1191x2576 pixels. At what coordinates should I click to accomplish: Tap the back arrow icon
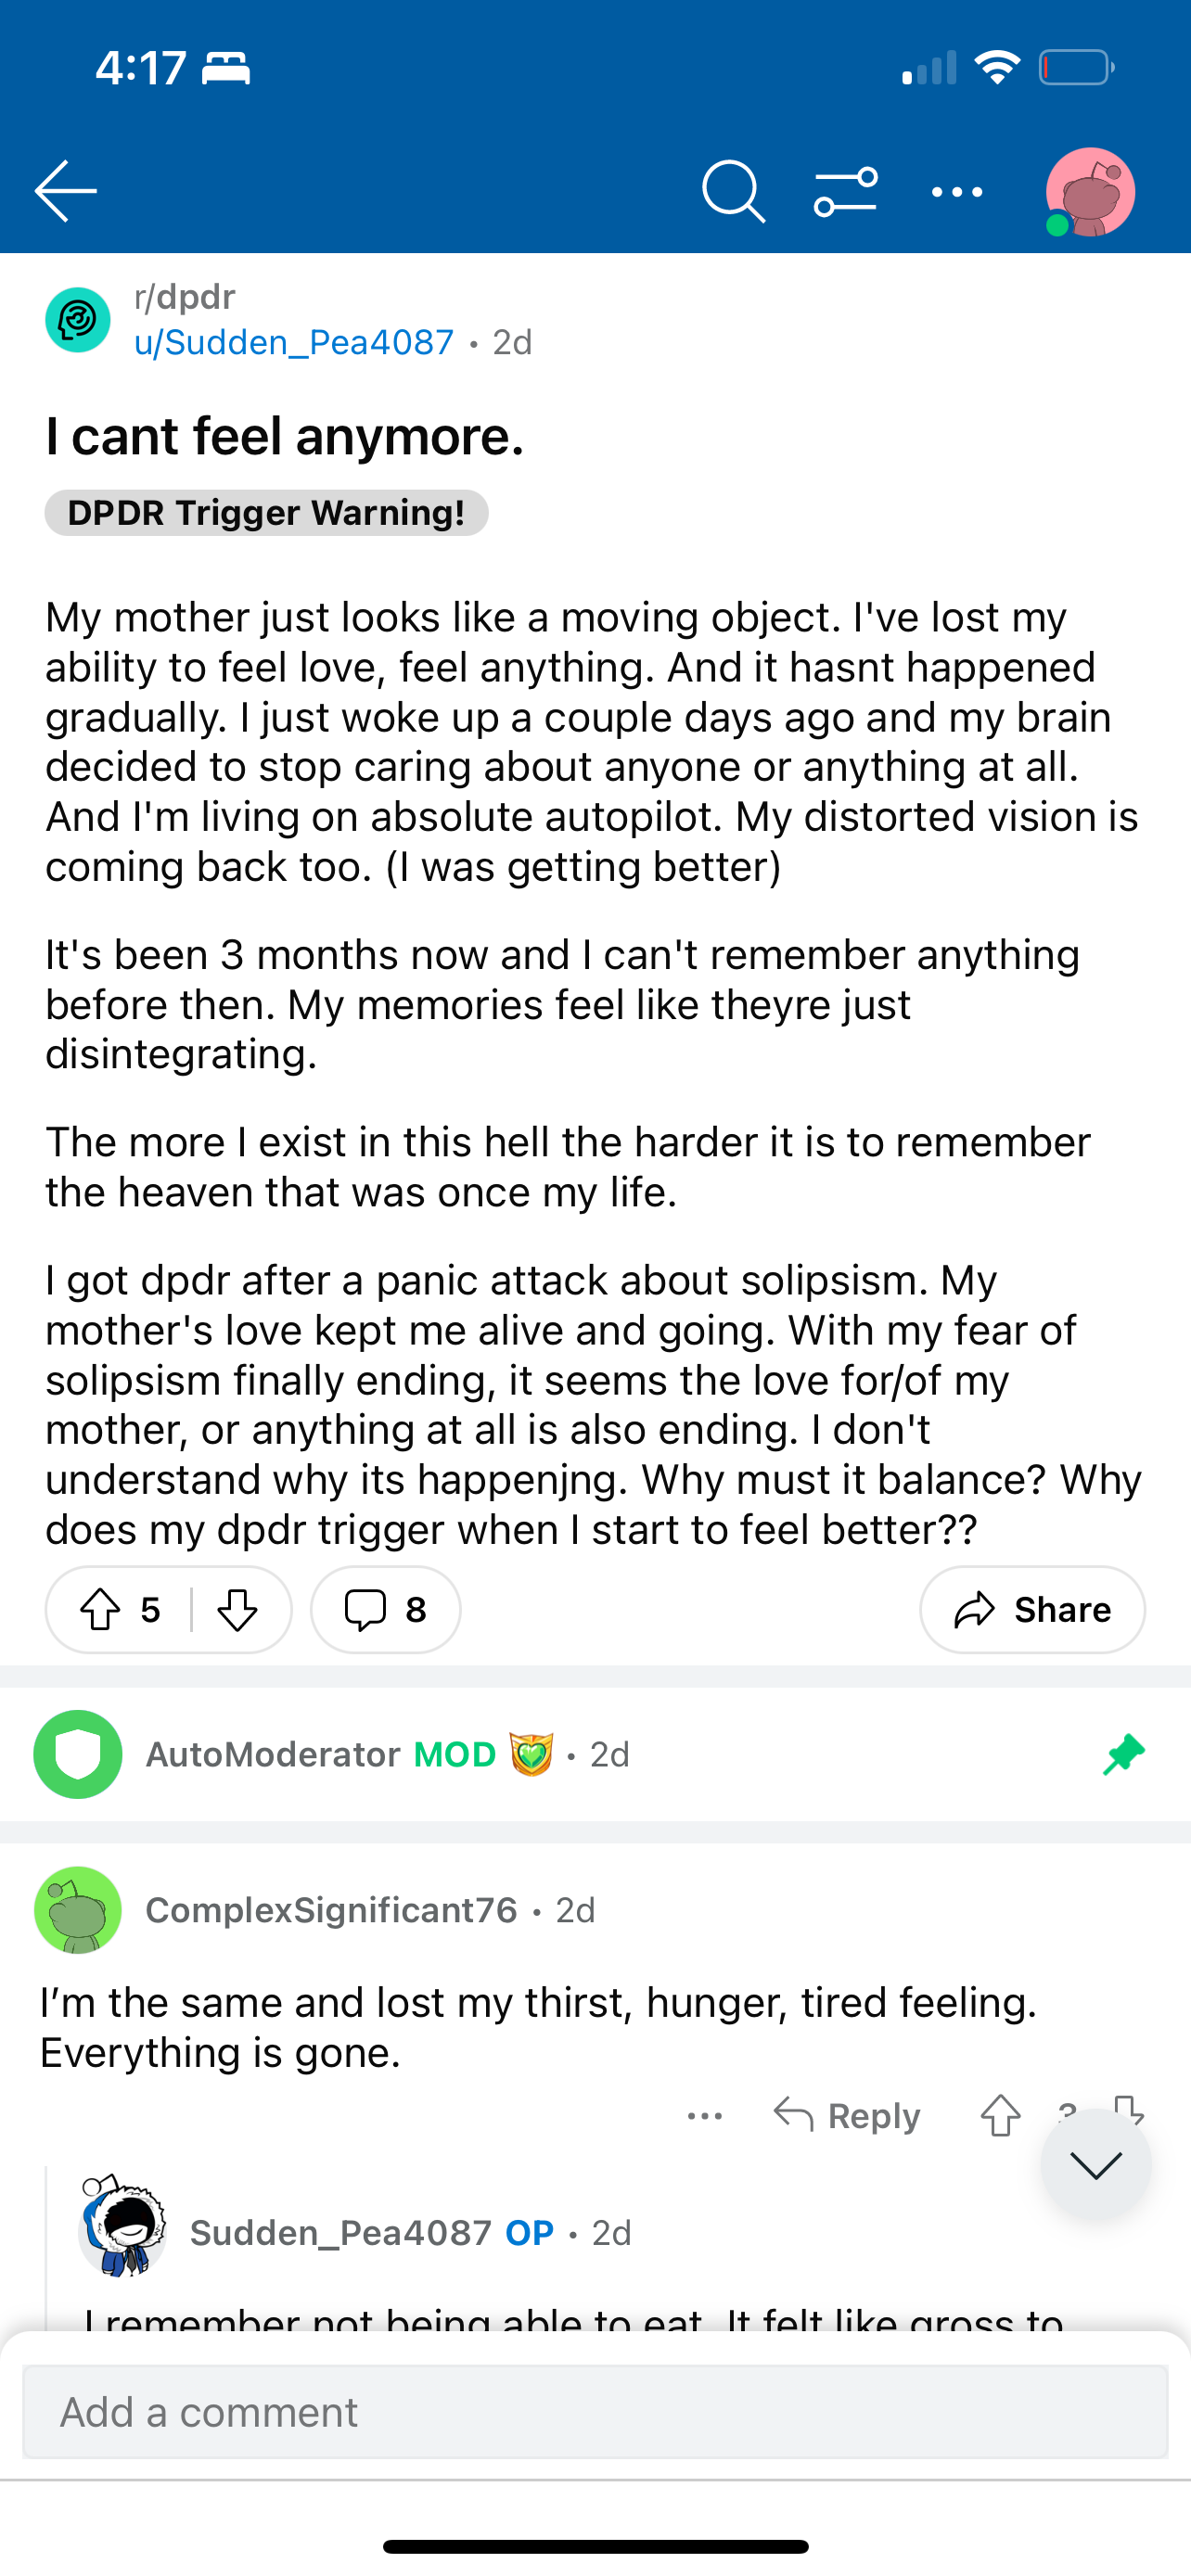point(66,191)
